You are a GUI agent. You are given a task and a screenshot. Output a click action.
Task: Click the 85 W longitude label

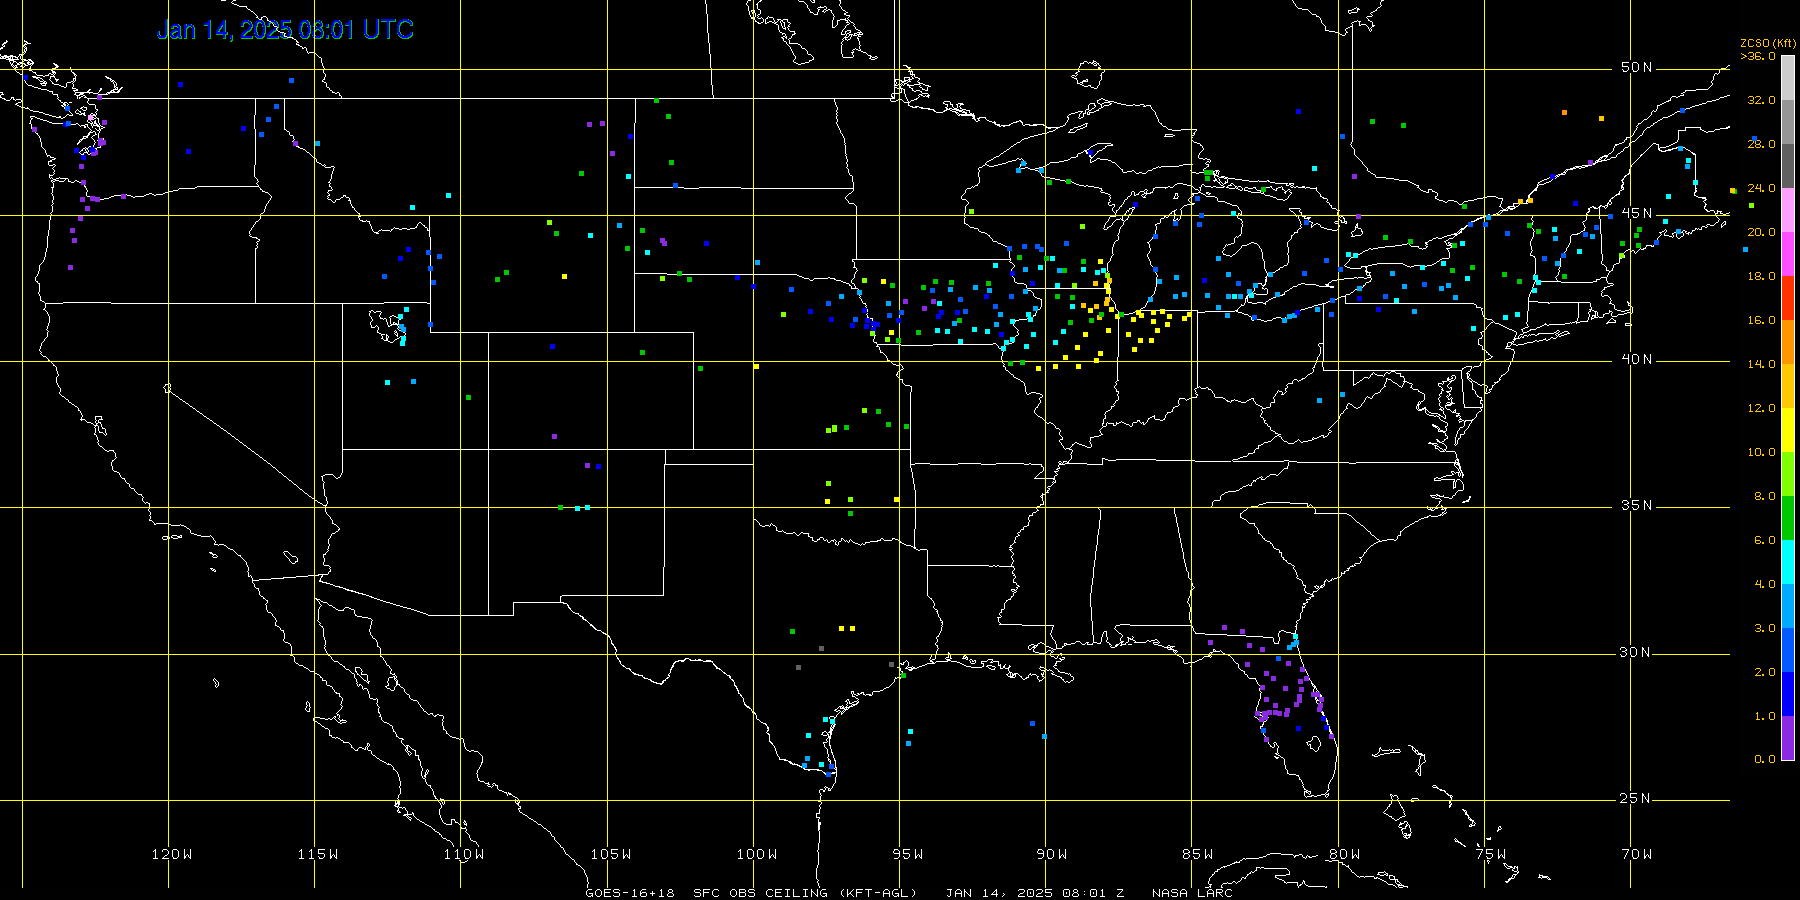[1198, 854]
